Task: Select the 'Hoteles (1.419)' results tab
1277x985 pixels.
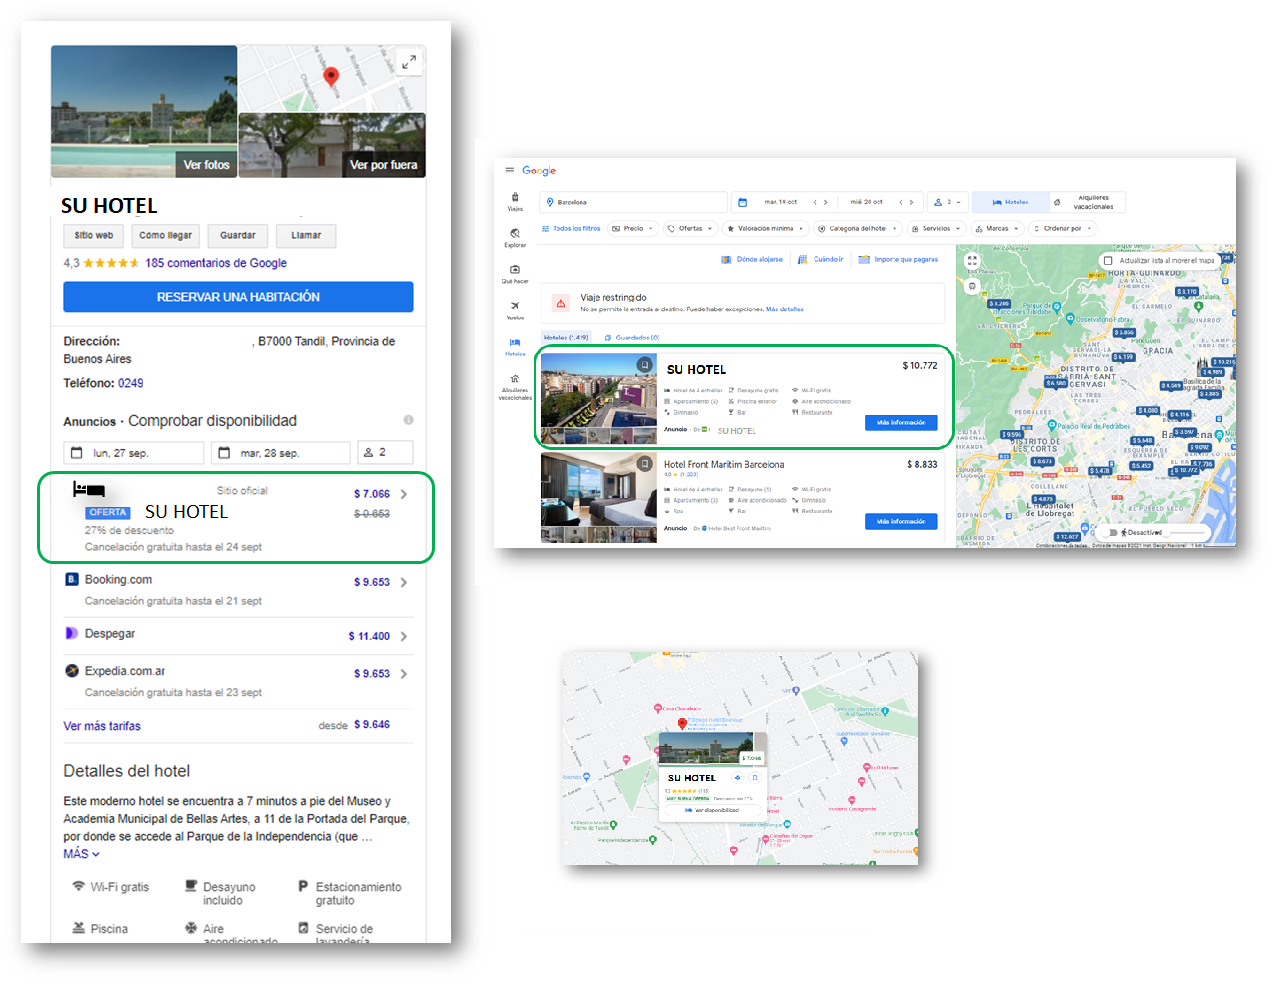Action: pyautogui.click(x=566, y=338)
